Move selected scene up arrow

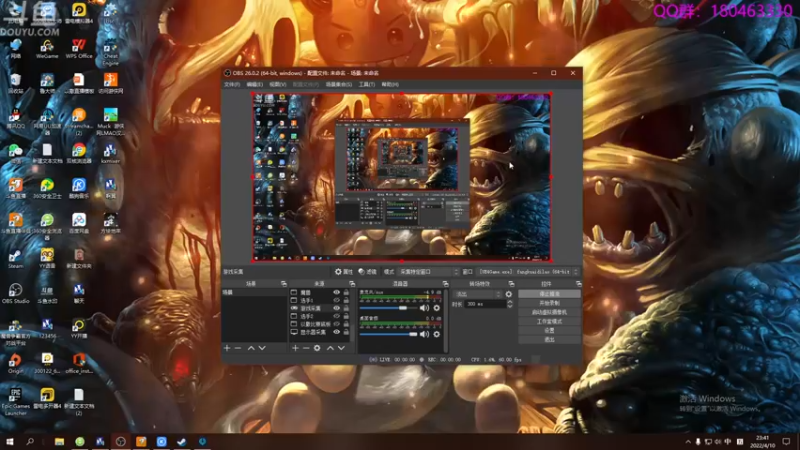[251, 348]
